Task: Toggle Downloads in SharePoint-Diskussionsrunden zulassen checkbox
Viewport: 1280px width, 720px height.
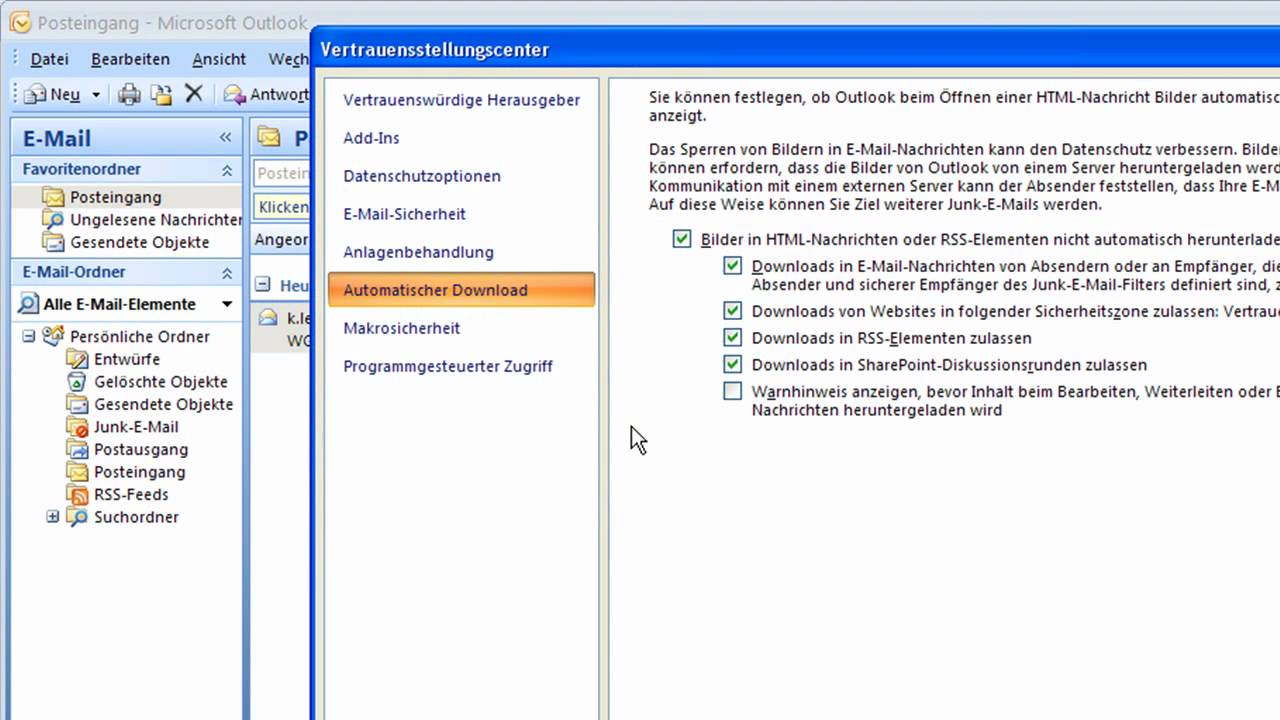Action: (x=733, y=364)
